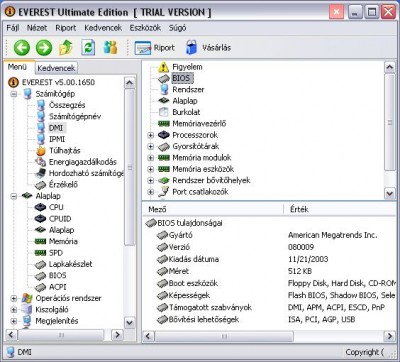Click the Rendszer computer icon in DMI list
The width and height of the screenshot is (400, 362).
point(164,90)
